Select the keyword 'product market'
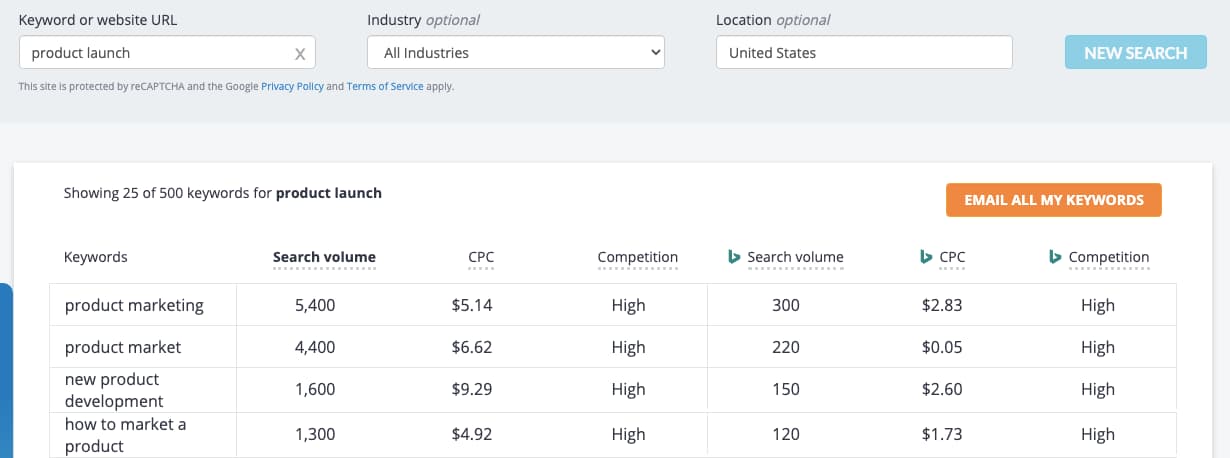This screenshot has width=1230, height=458. coord(123,347)
